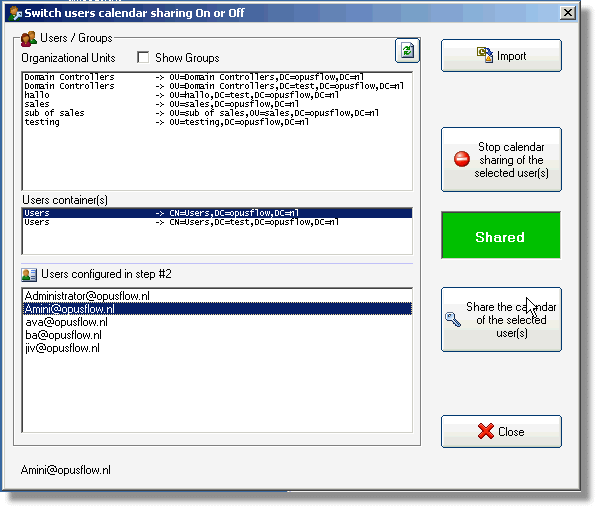Select the testing organizational unit
Viewport: 595px width, 506px height.
point(217,122)
